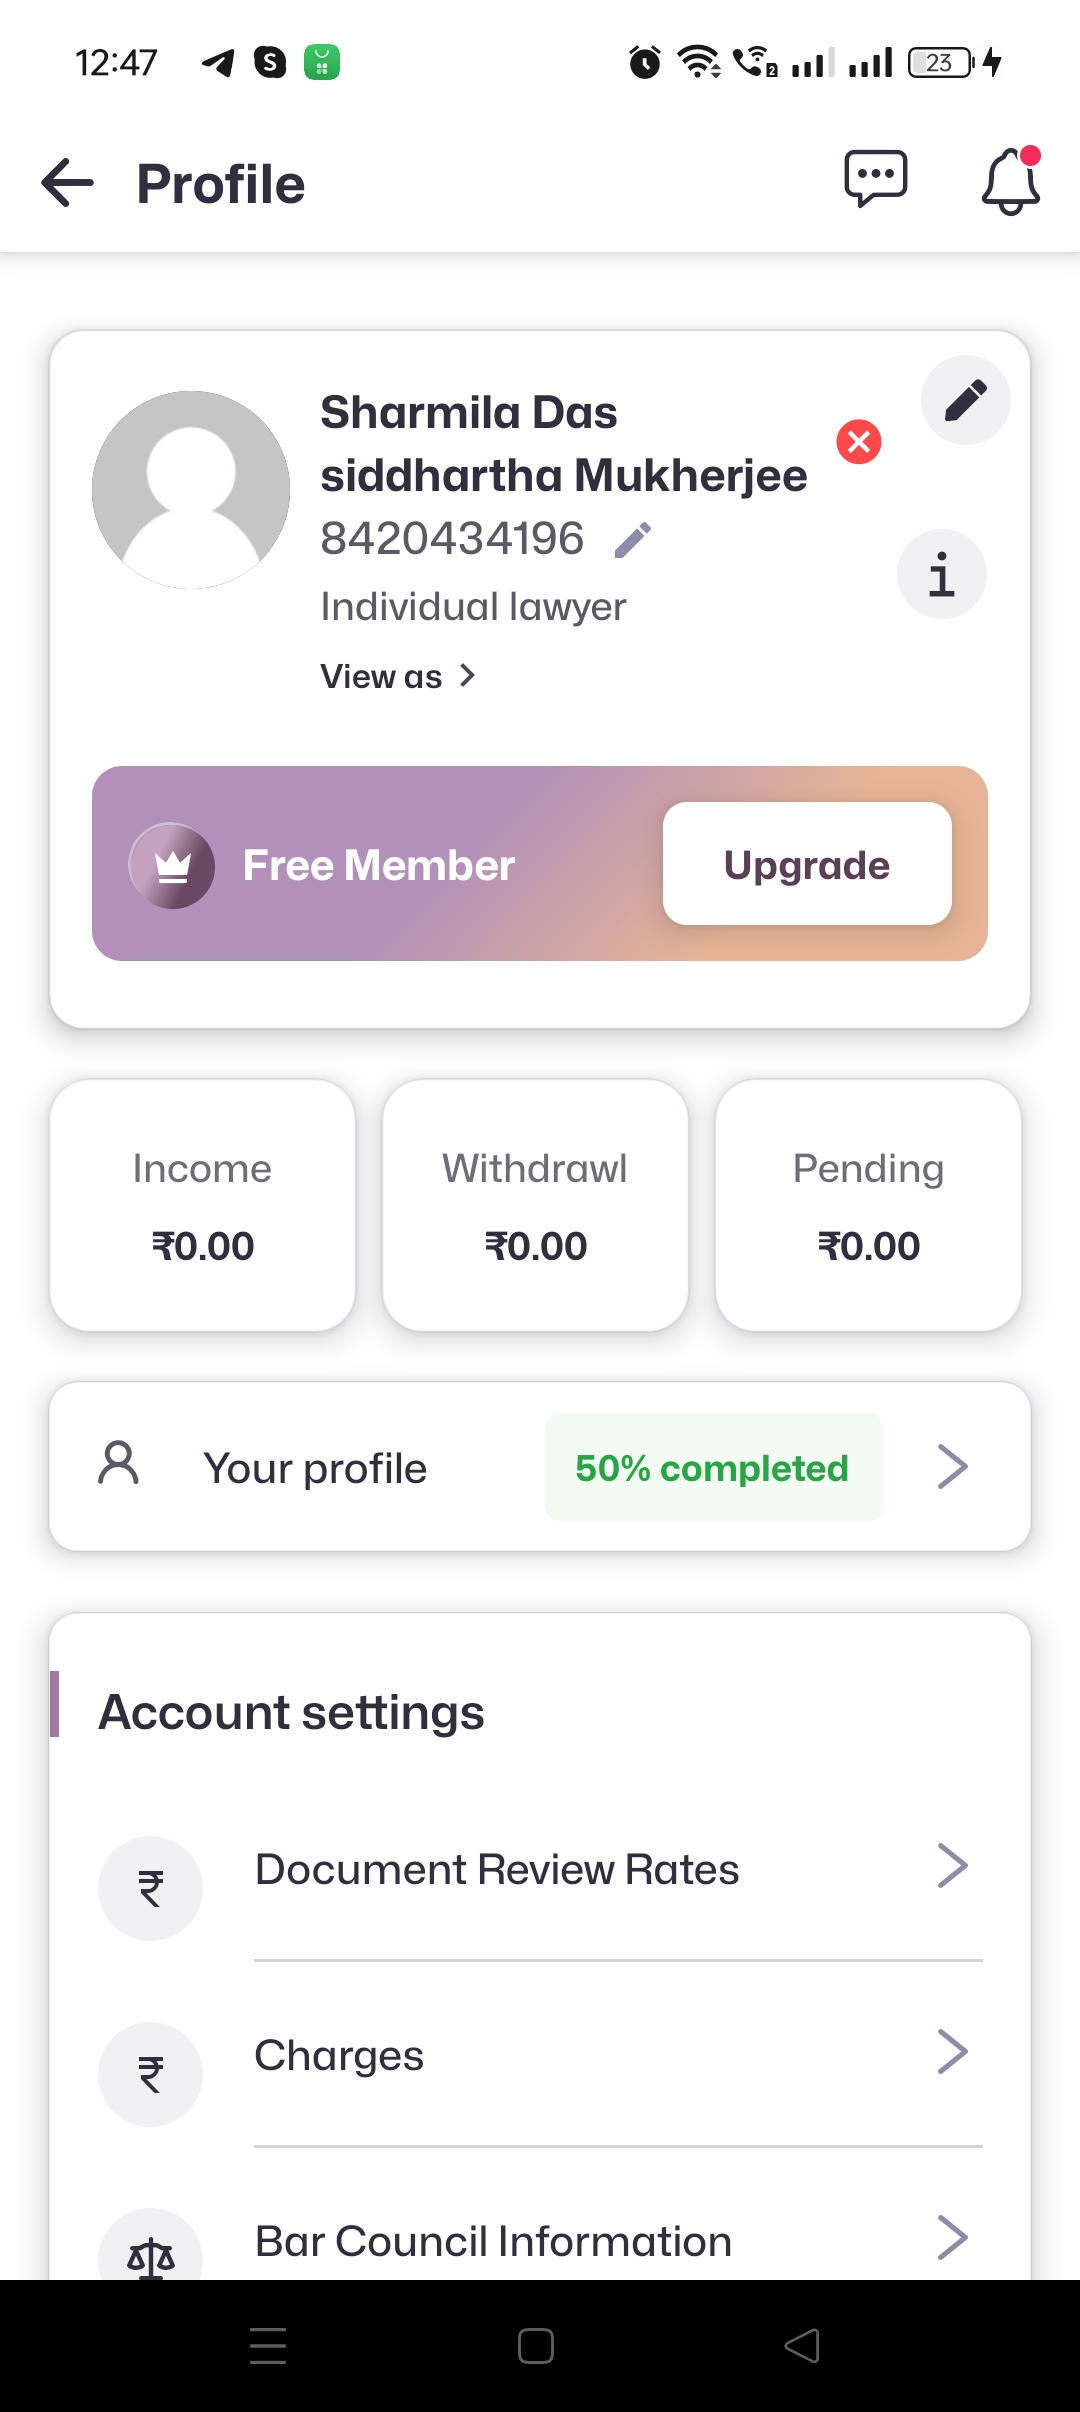The image size is (1080, 2412).
Task: Tap the profile avatar picture
Action: click(191, 490)
